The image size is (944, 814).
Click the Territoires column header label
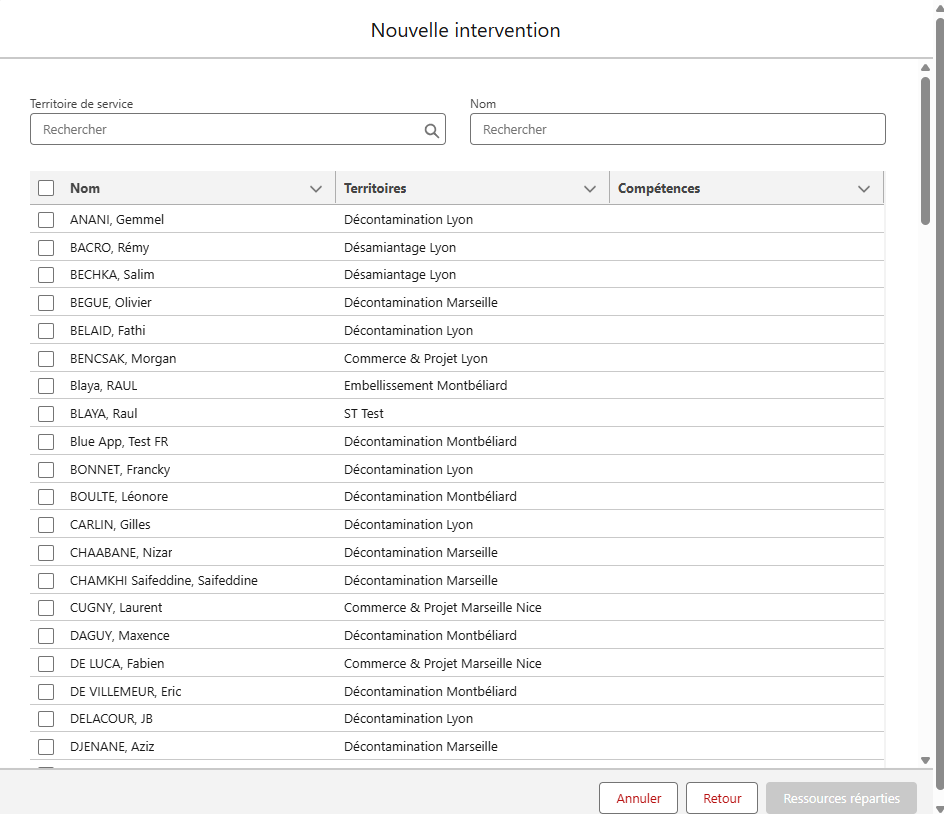(375, 188)
